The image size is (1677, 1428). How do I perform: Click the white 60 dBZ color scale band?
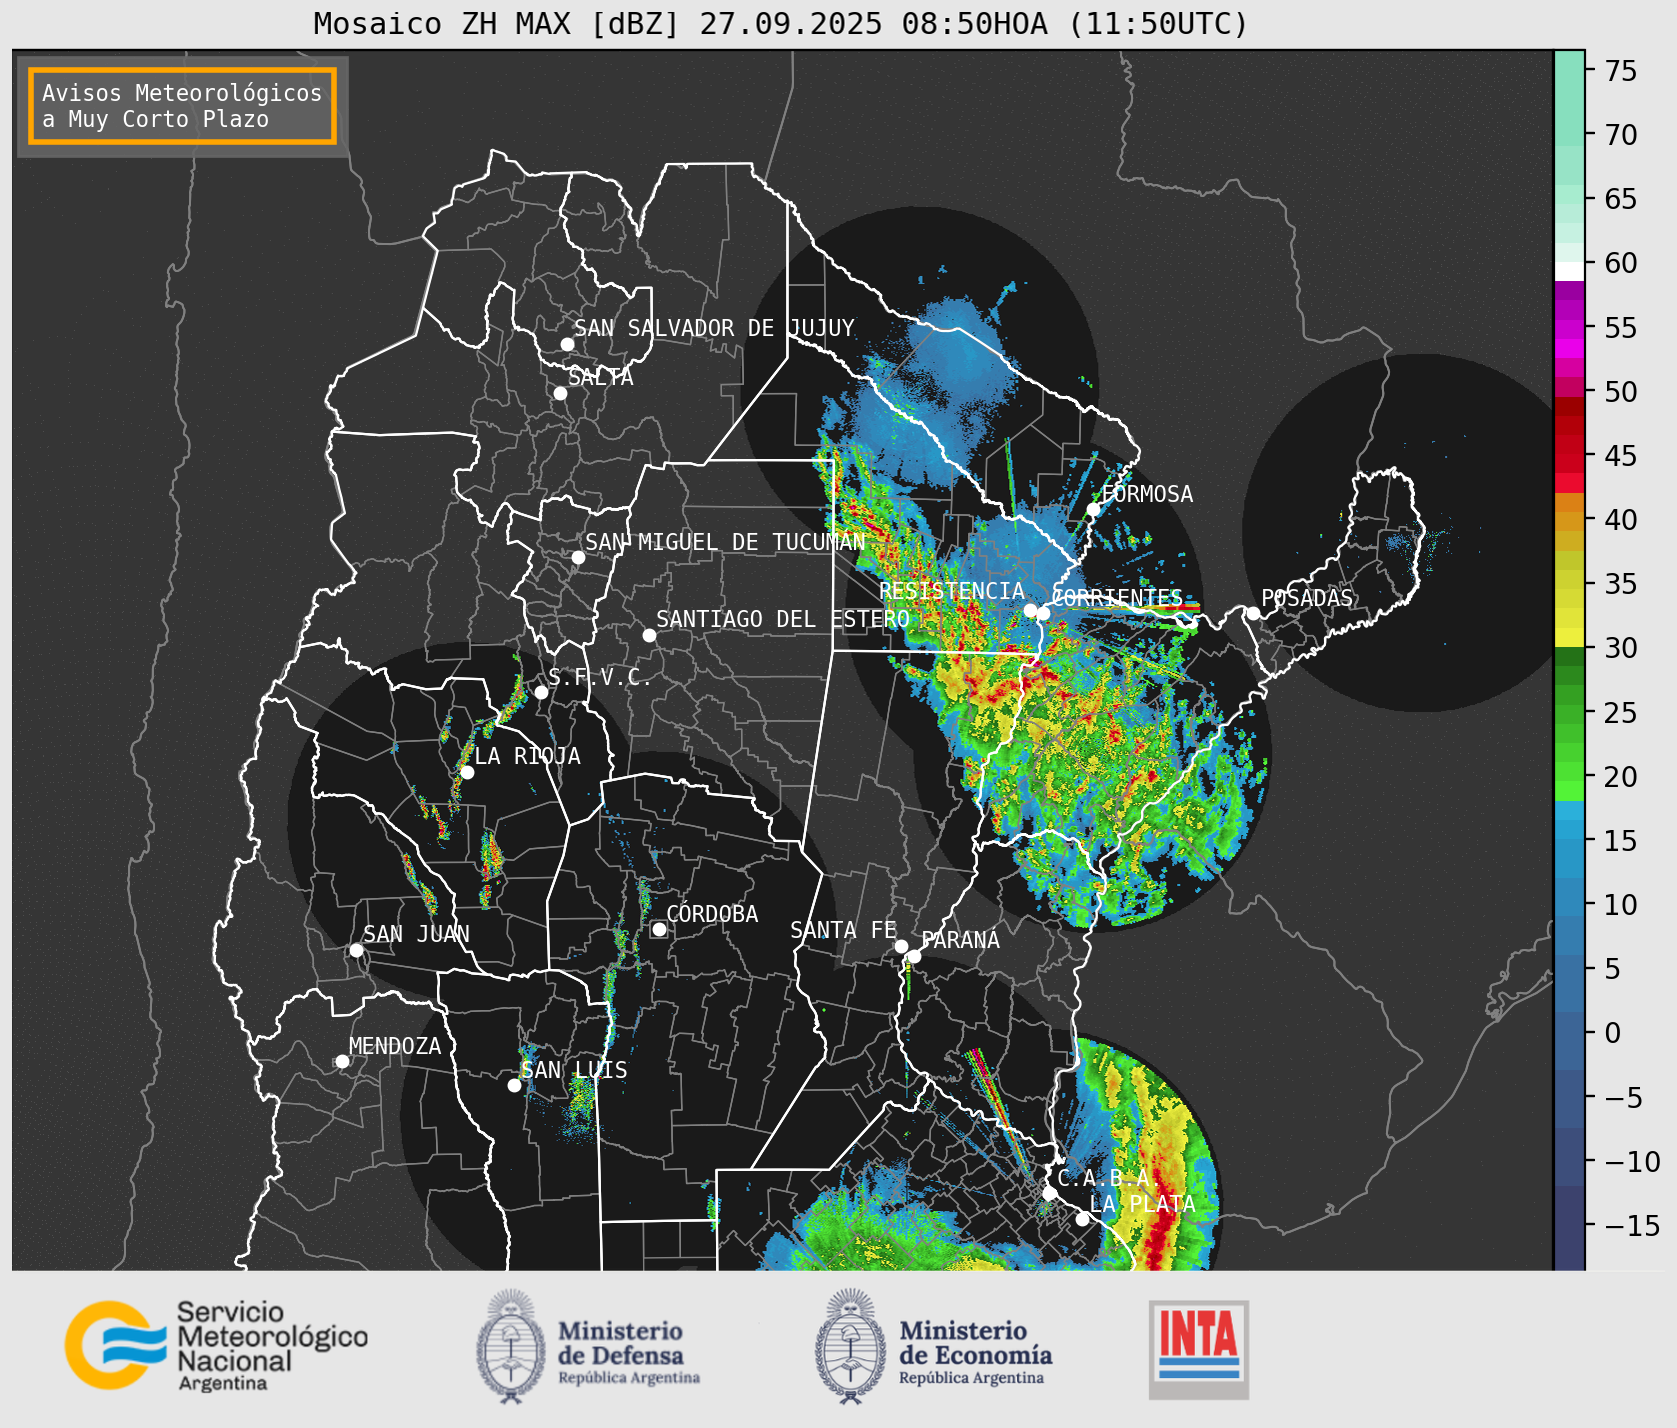[x=1569, y=271]
